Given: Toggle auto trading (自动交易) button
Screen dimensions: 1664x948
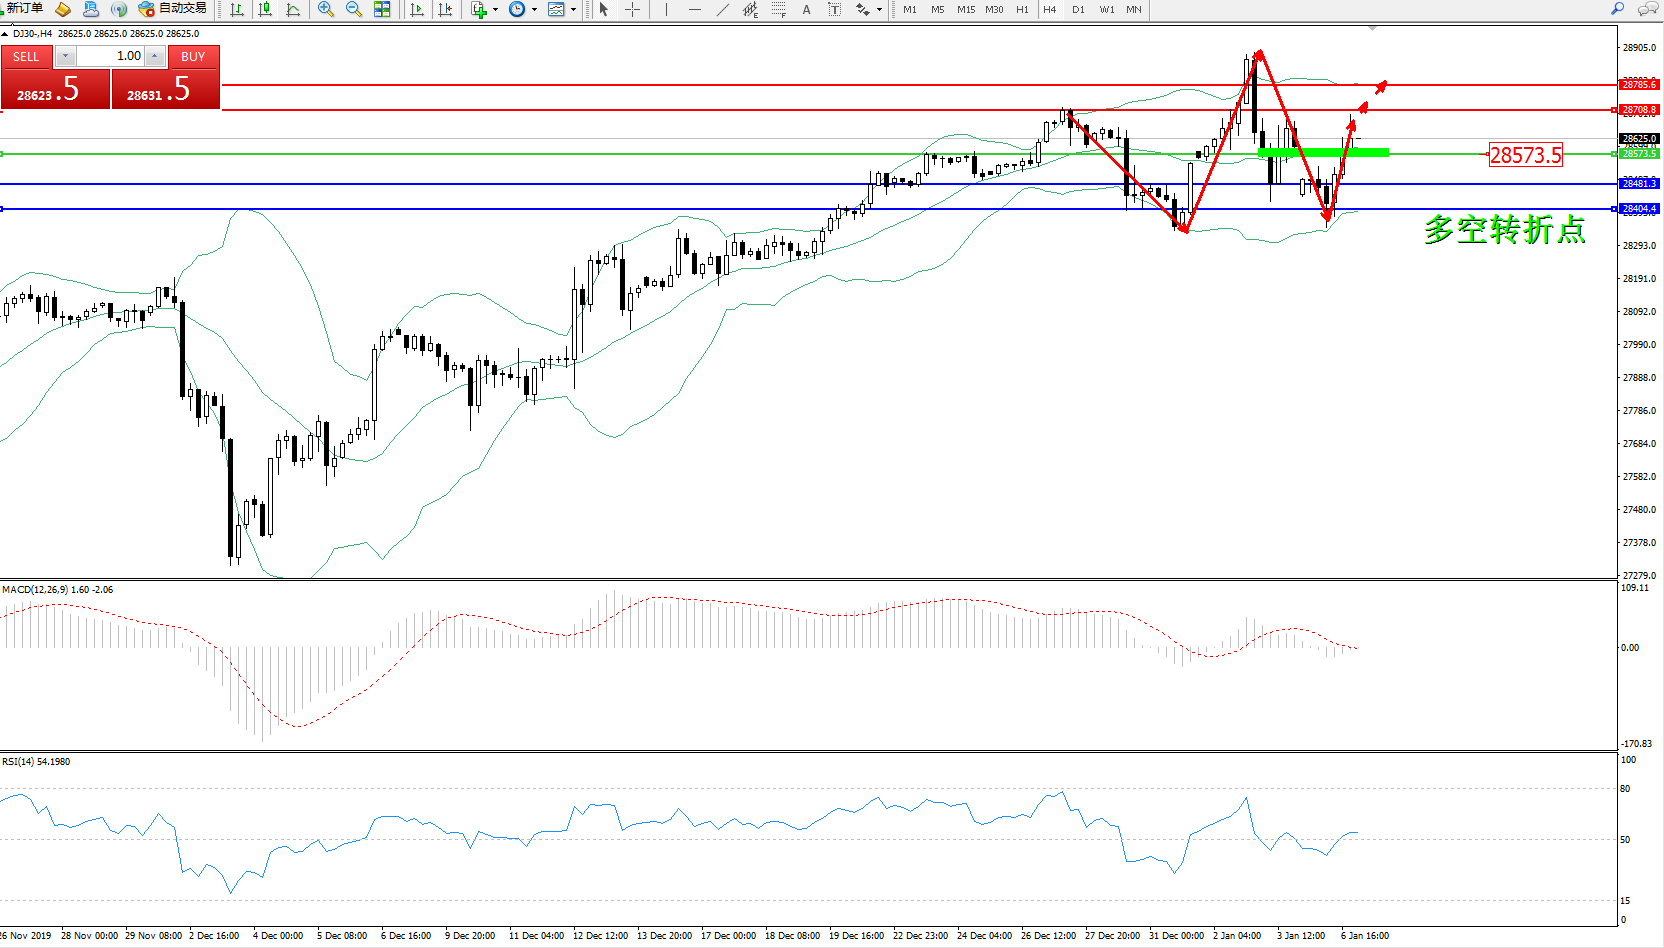Looking at the screenshot, I should pos(173,9).
